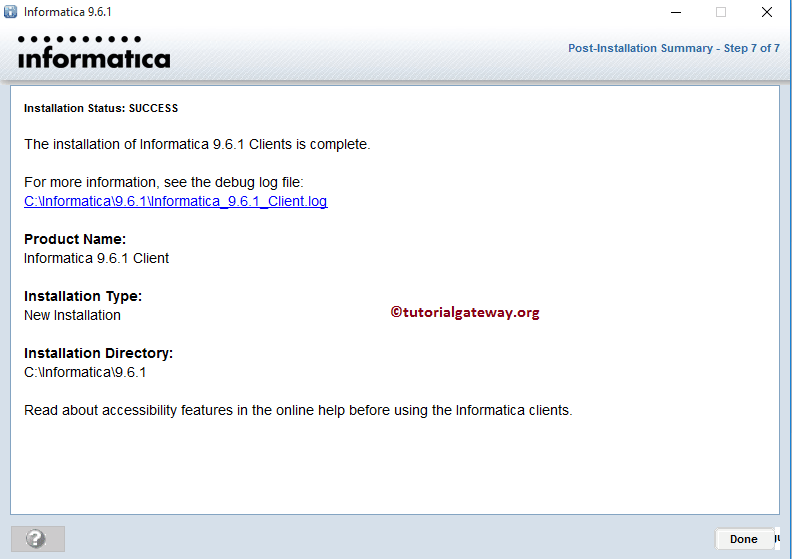Select the "C:\Informatica\9.6.1" directory path text

point(85,372)
